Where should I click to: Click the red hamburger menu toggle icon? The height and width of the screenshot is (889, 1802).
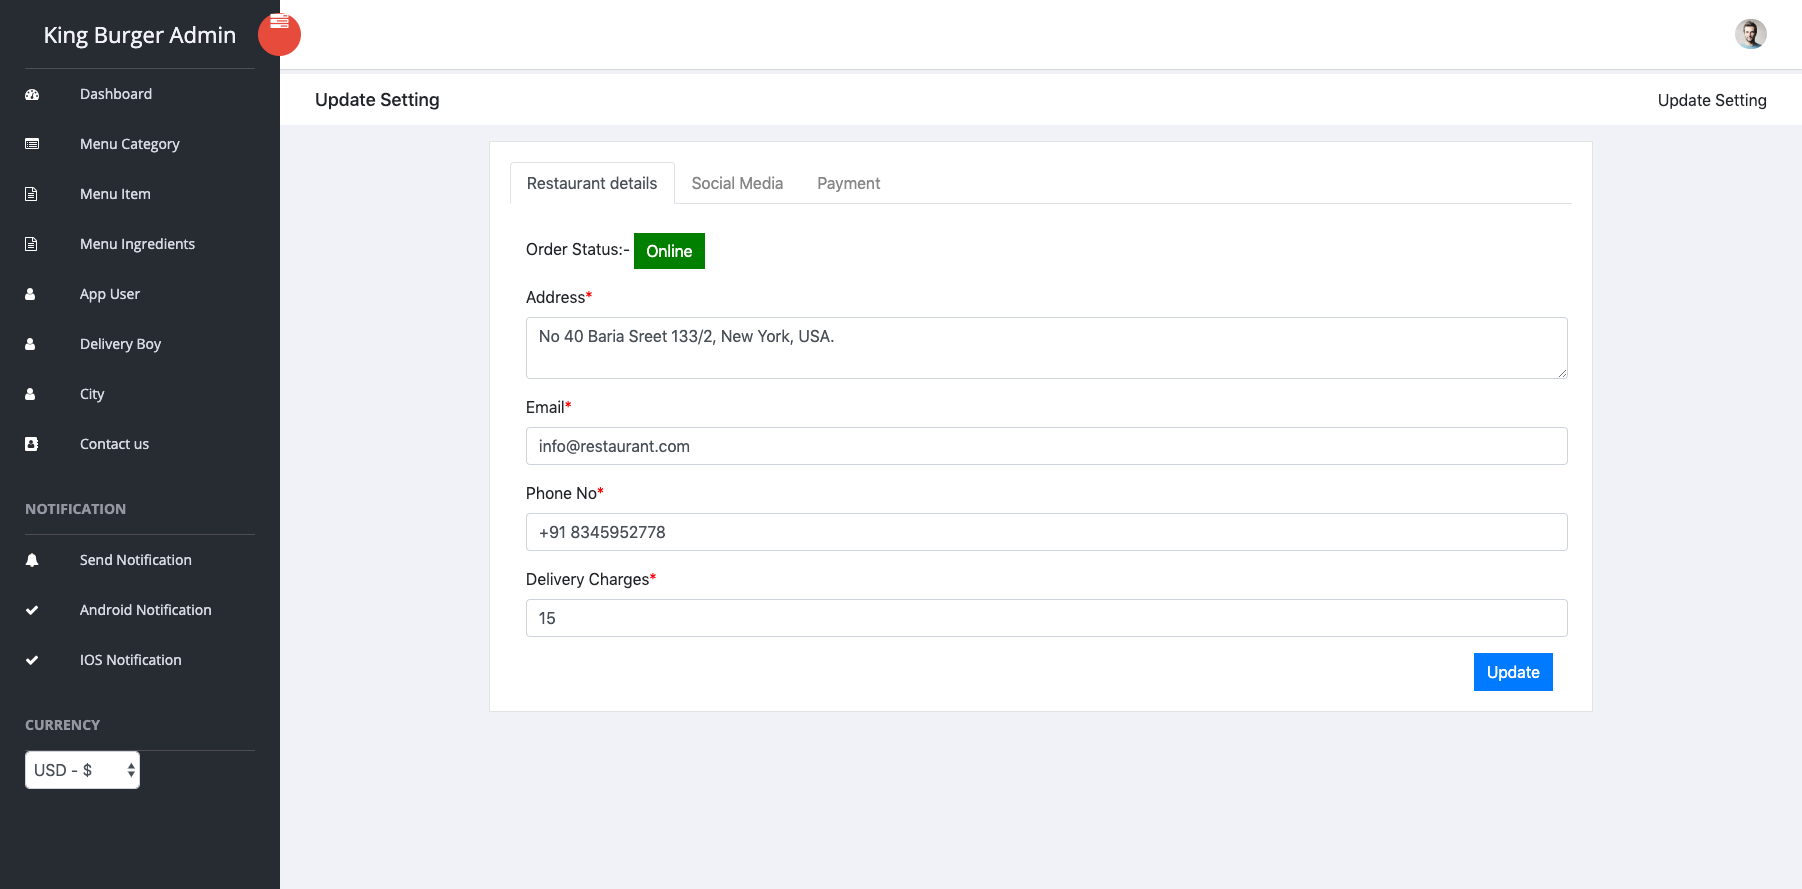279,33
